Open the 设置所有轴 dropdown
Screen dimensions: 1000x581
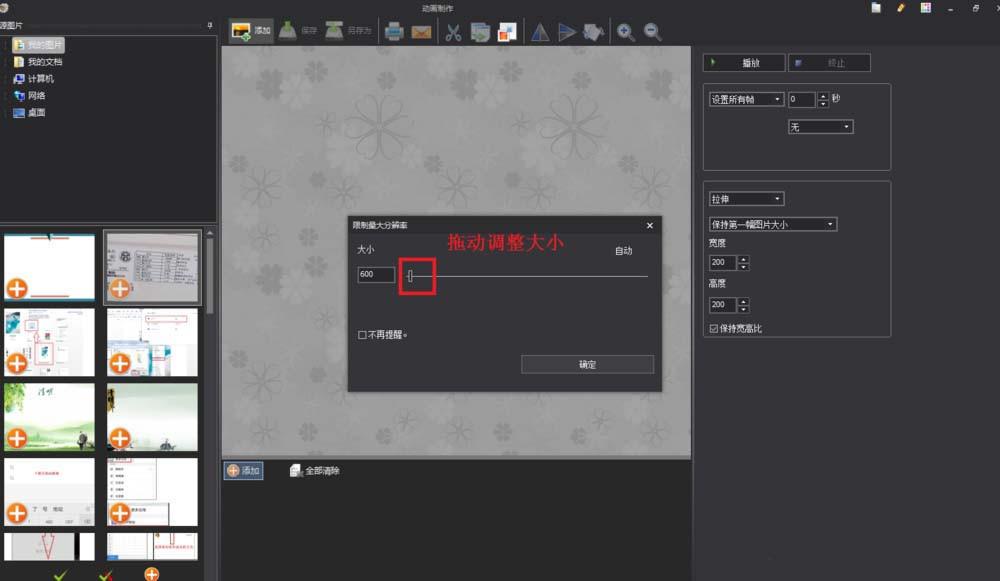pos(745,99)
